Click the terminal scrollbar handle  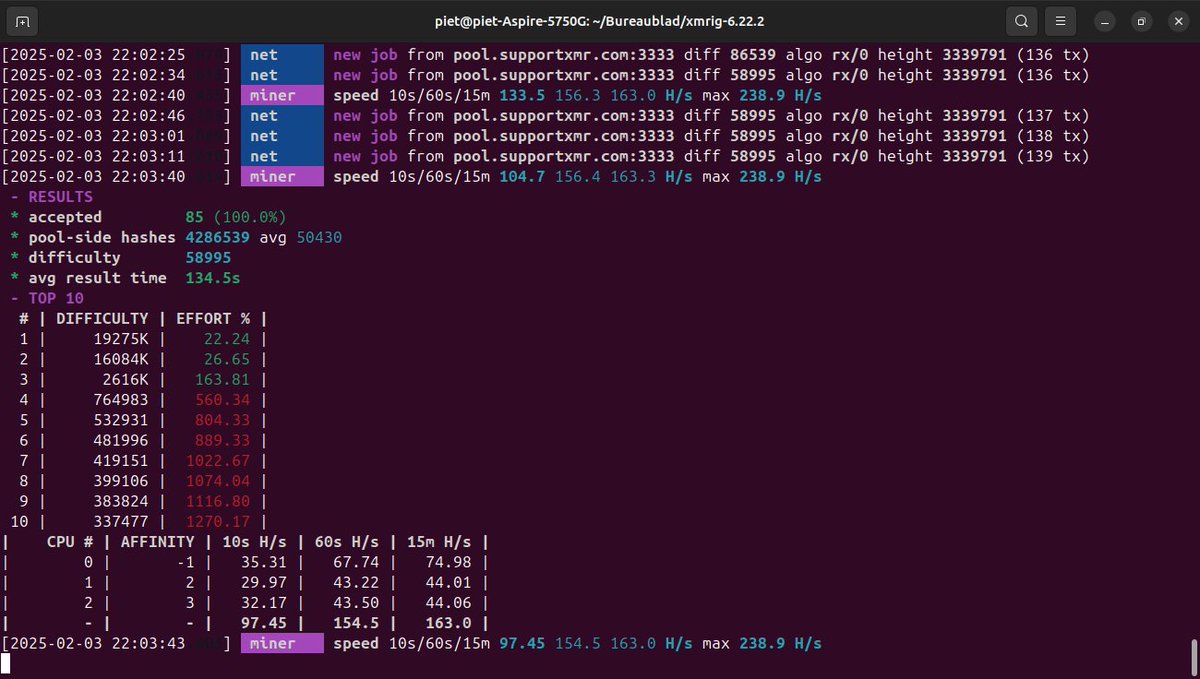point(1193,656)
